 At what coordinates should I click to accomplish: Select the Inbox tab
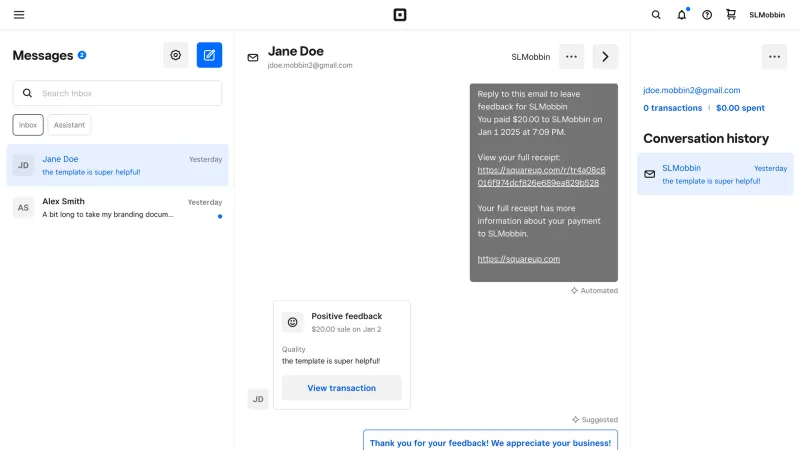28,125
